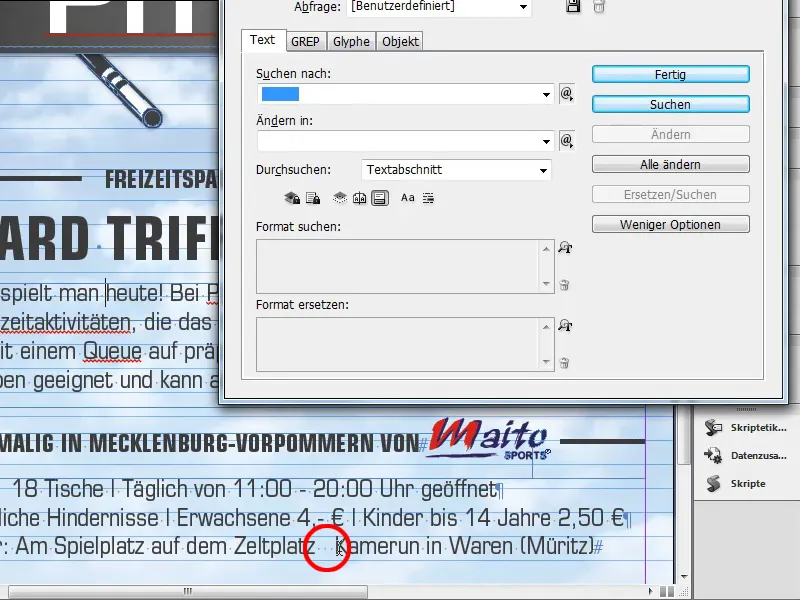Open the Objekt tab
The width and height of the screenshot is (800, 600).
399,41
